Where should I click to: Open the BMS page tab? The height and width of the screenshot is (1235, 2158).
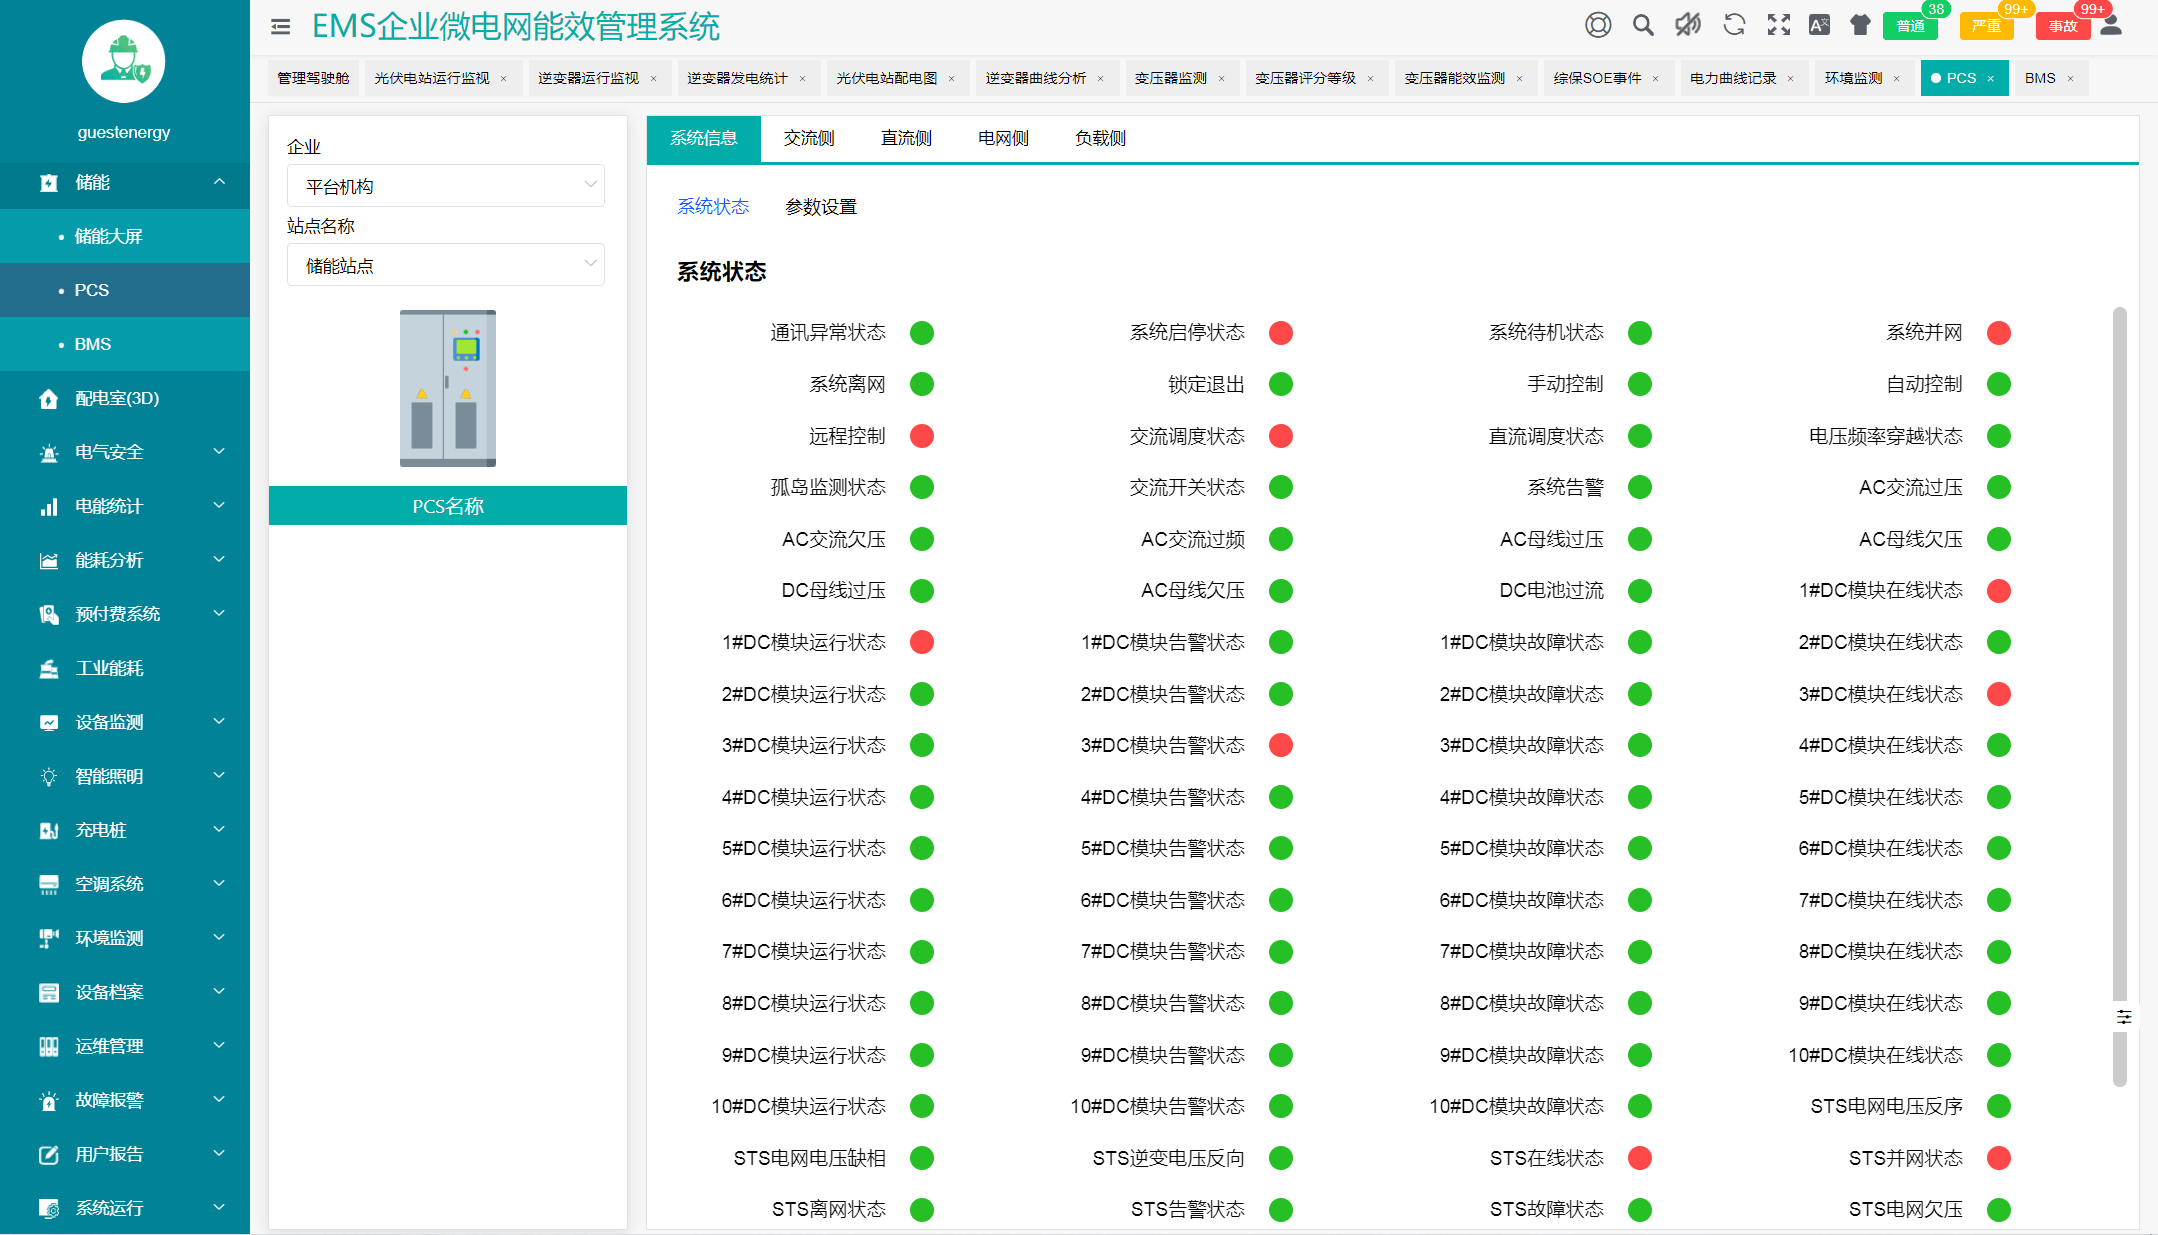(x=2040, y=78)
